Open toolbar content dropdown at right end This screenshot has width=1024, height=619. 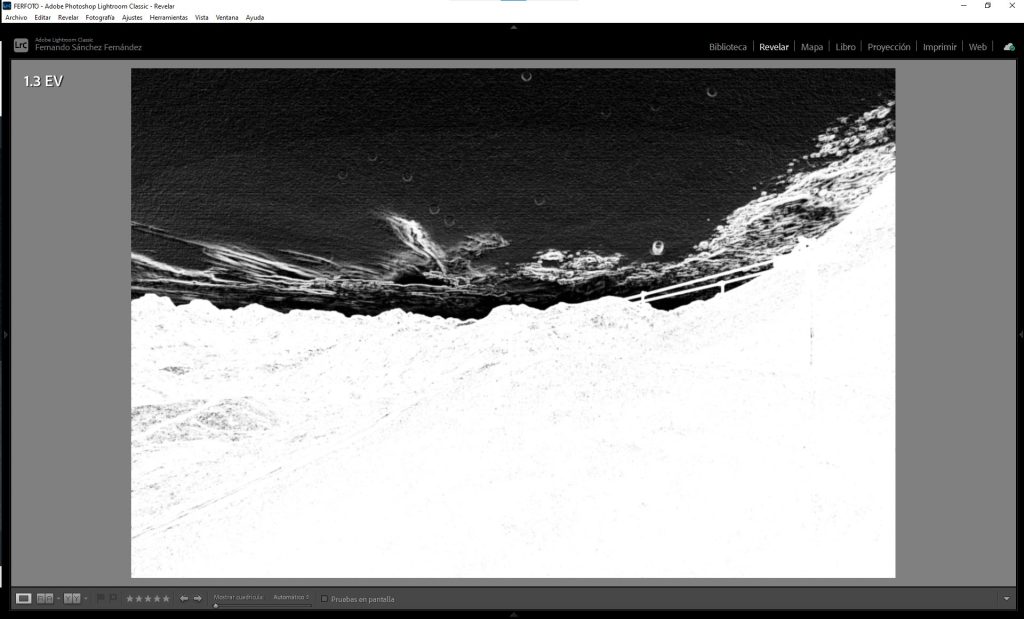coord(1006,599)
